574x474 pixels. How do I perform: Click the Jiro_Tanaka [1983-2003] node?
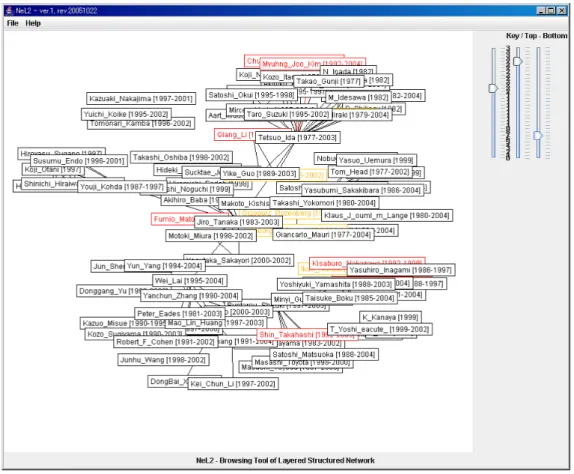tap(238, 222)
